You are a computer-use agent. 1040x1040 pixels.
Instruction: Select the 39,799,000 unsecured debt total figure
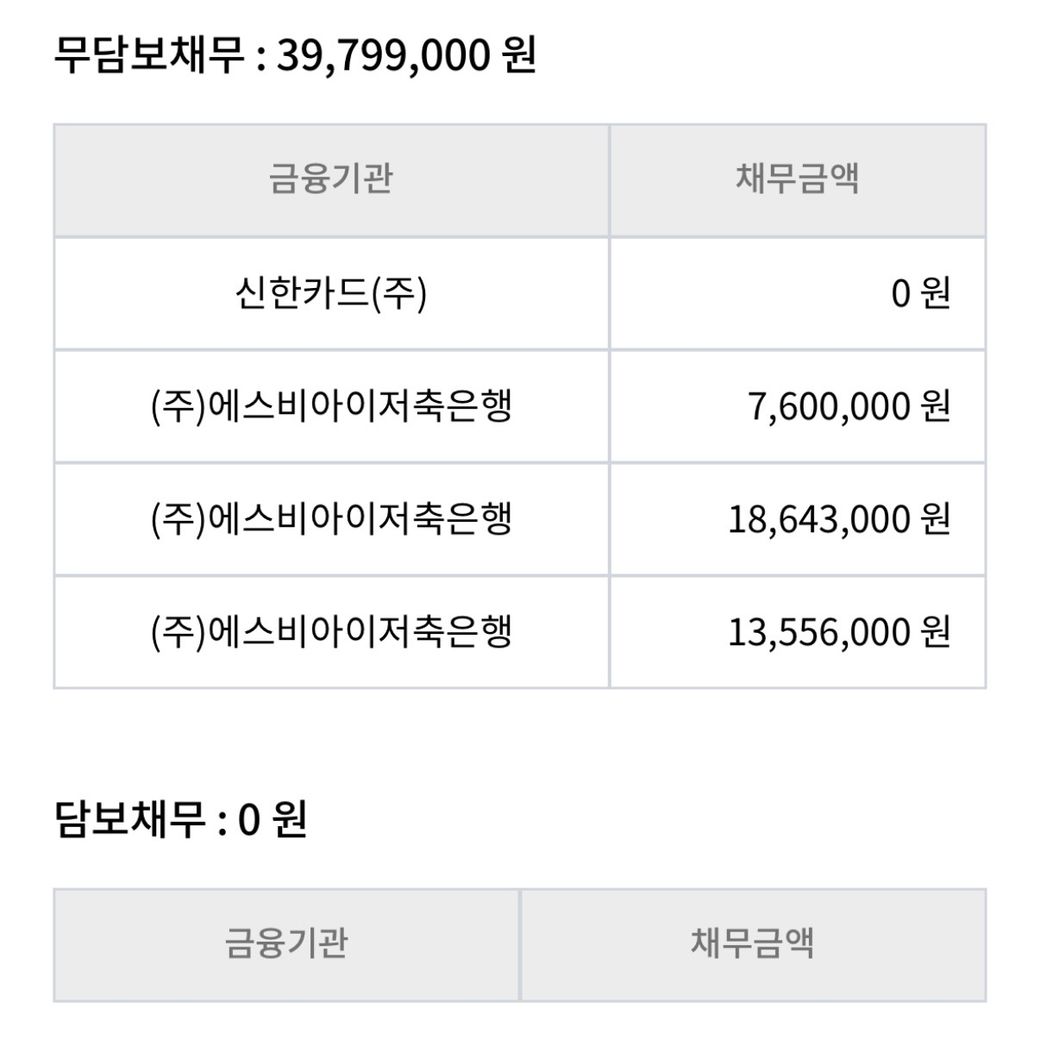click(x=384, y=55)
